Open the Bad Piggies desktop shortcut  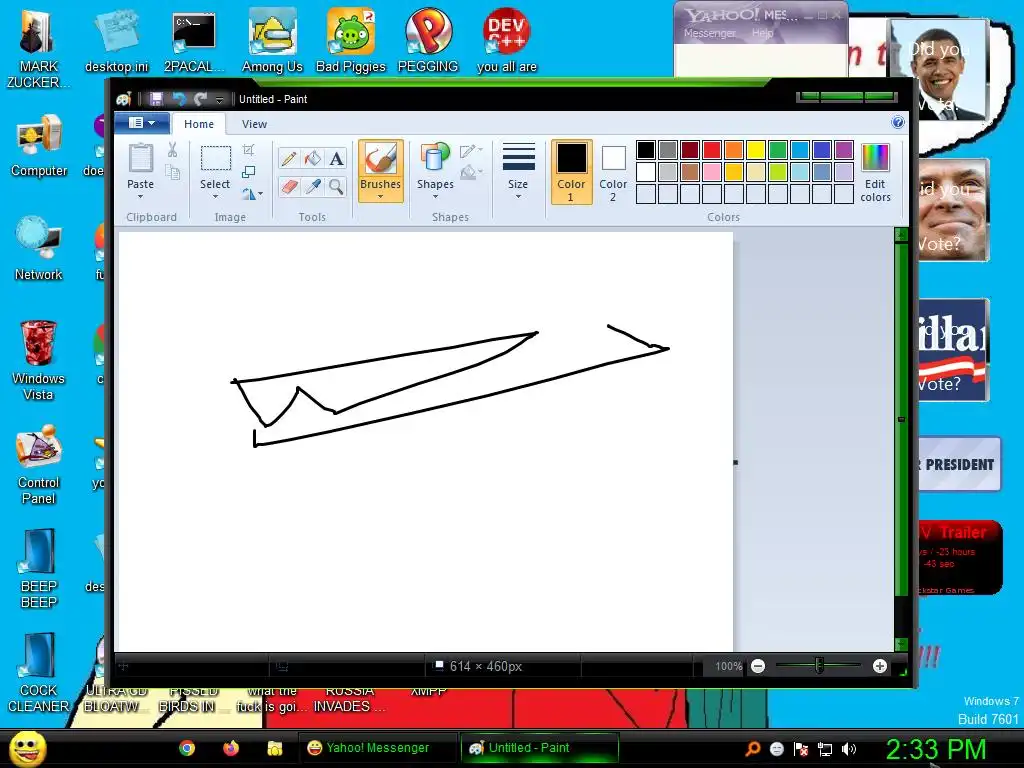pyautogui.click(x=351, y=40)
